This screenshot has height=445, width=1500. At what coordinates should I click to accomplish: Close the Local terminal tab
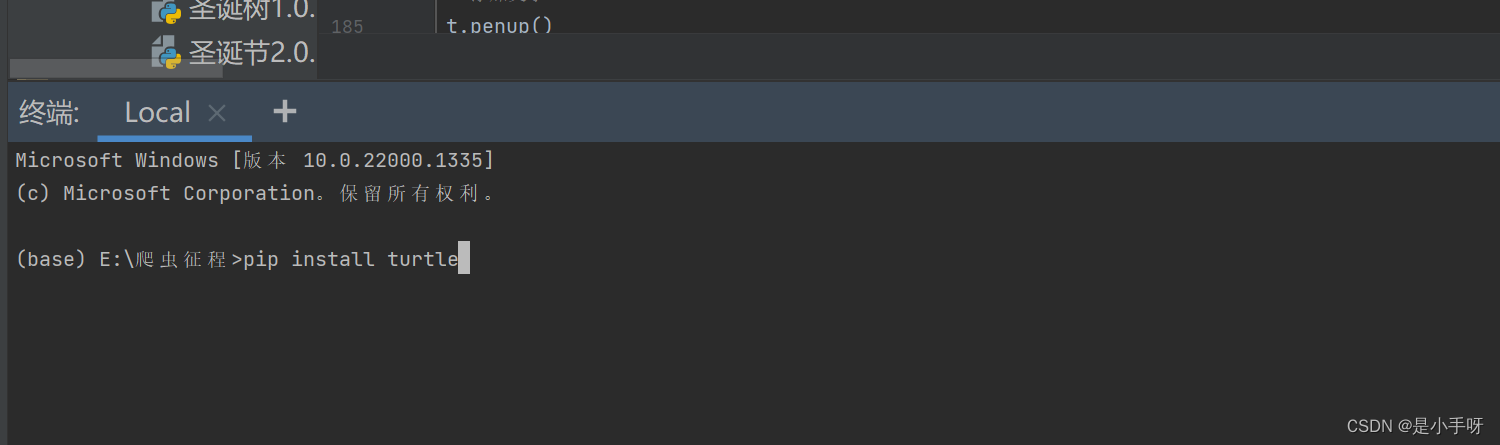tap(217, 113)
